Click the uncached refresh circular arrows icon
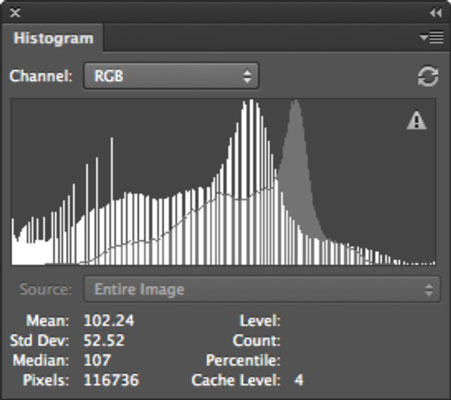The height and width of the screenshot is (400, 451). (x=428, y=77)
